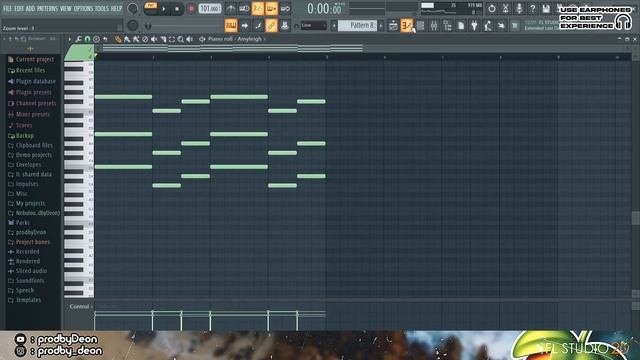Click the scissors audio editor icon

pos(505,8)
